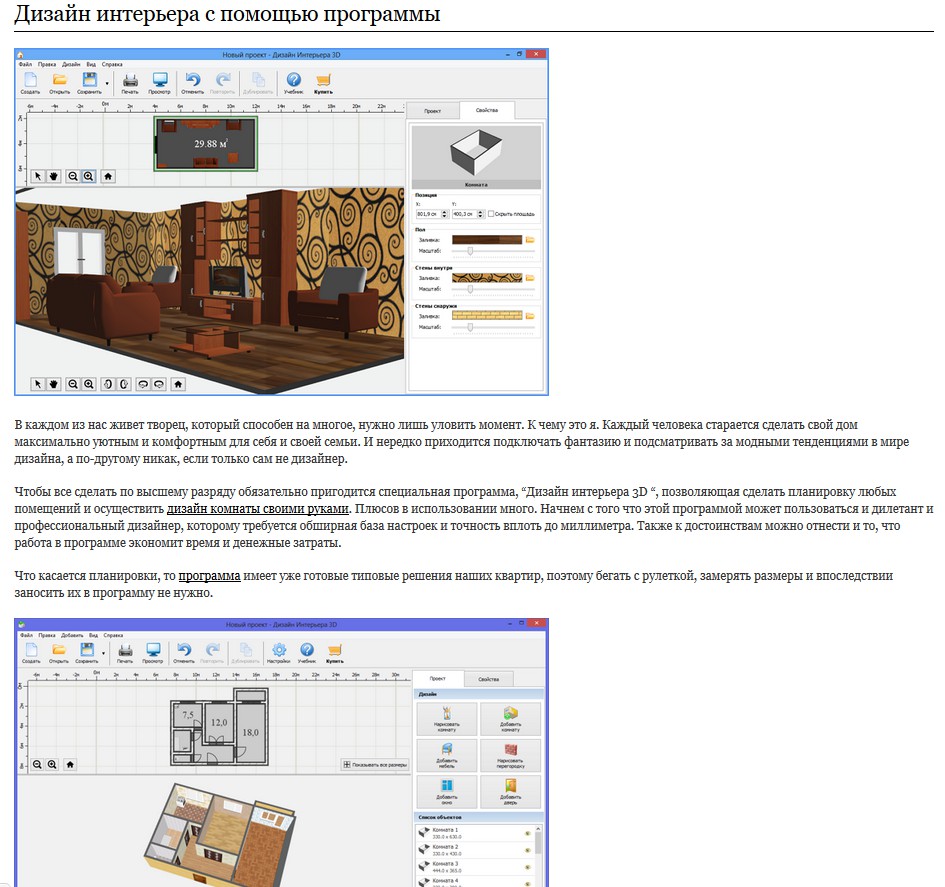
Task: Select hand pan tool on living-room 2D plan
Action: point(54,176)
